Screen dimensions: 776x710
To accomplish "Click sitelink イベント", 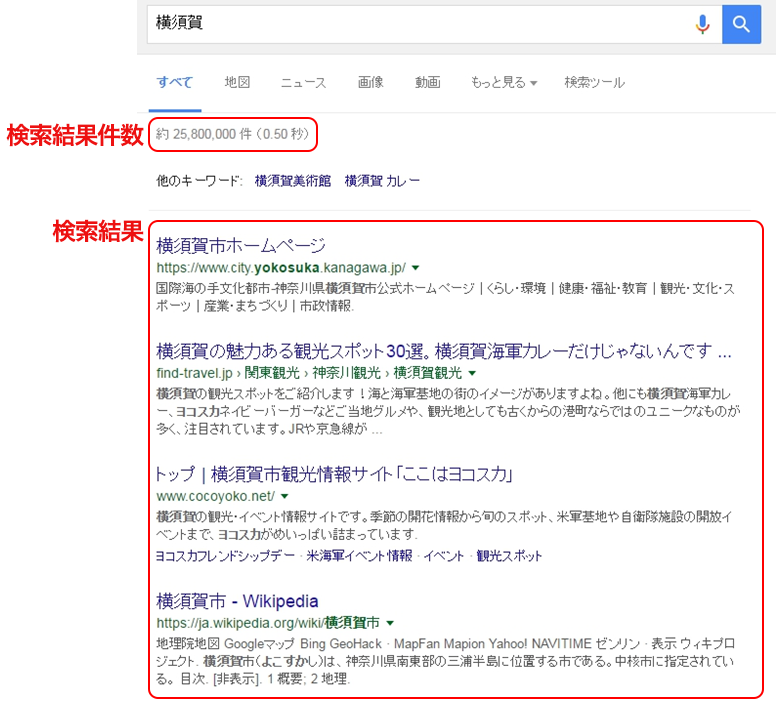I will coord(443,556).
